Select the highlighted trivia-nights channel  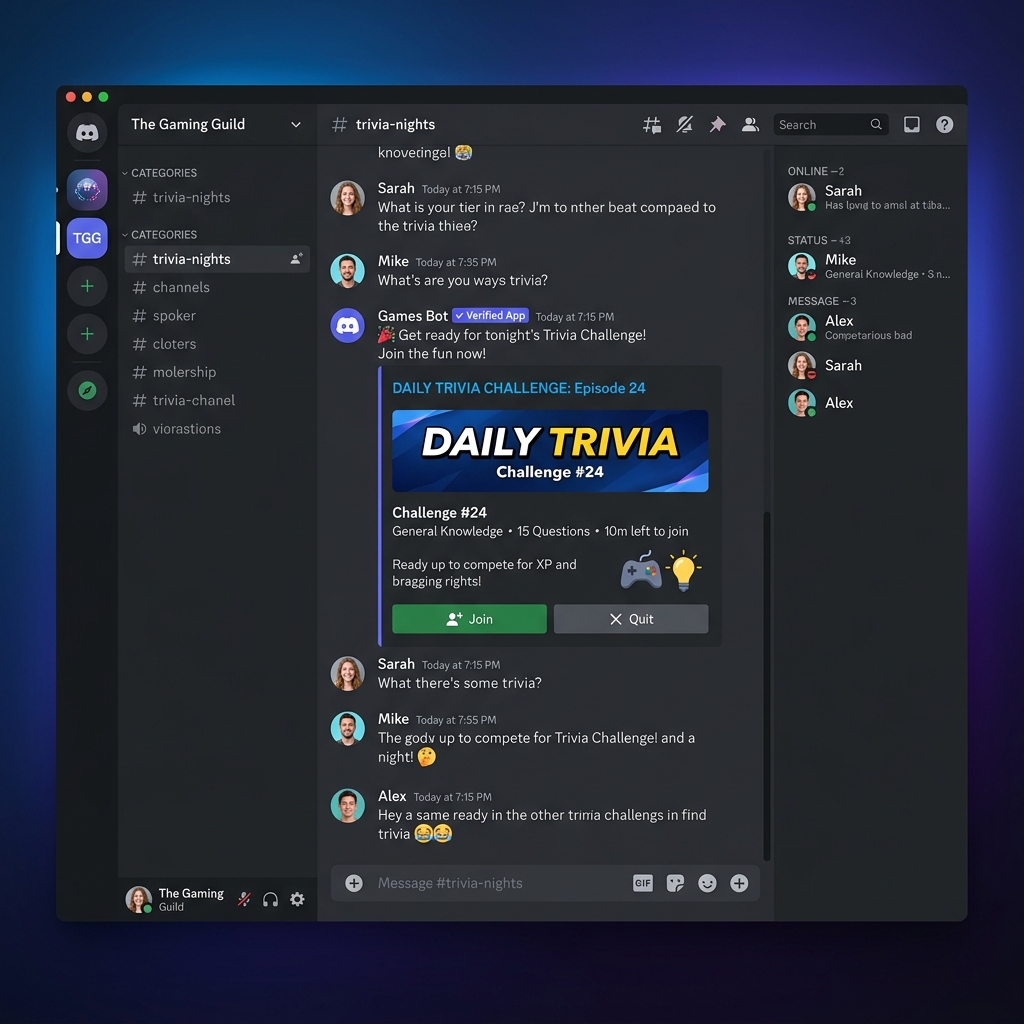pos(217,259)
